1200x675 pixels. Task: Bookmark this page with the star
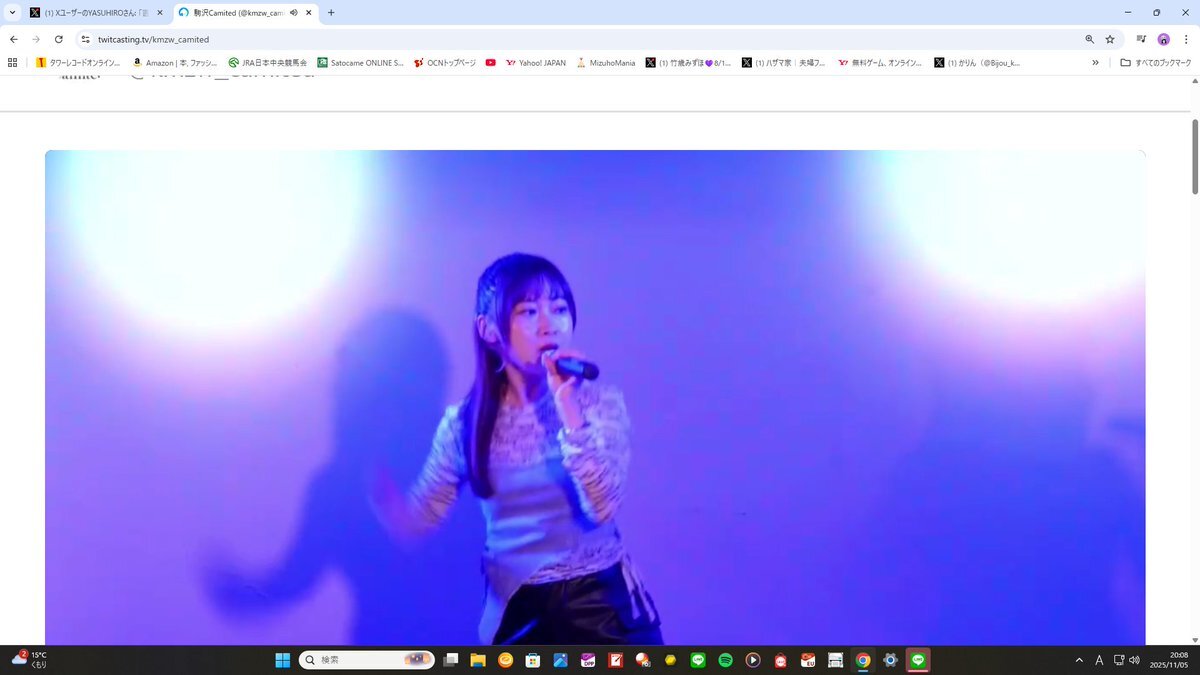(1110, 39)
